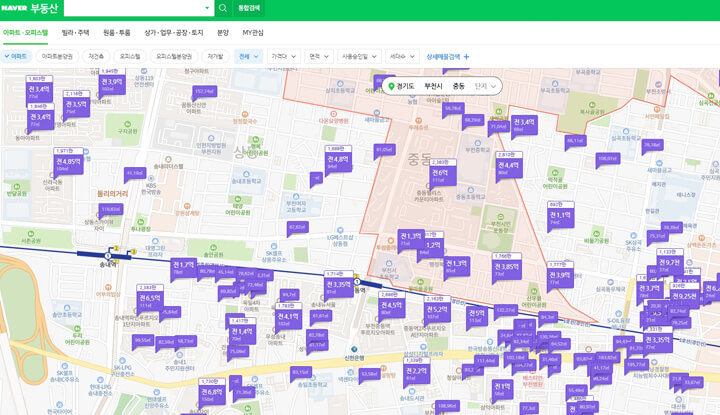Click the 비둘기공원 park icon

point(596,234)
